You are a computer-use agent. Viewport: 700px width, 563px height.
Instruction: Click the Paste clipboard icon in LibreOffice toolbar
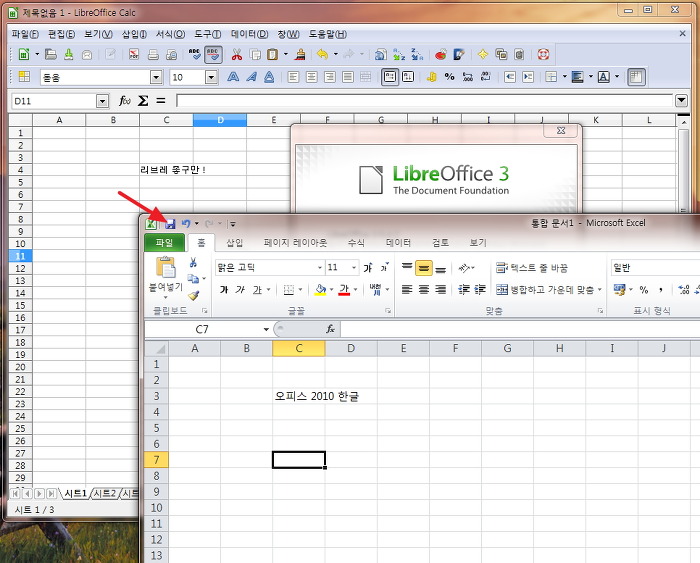click(272, 54)
